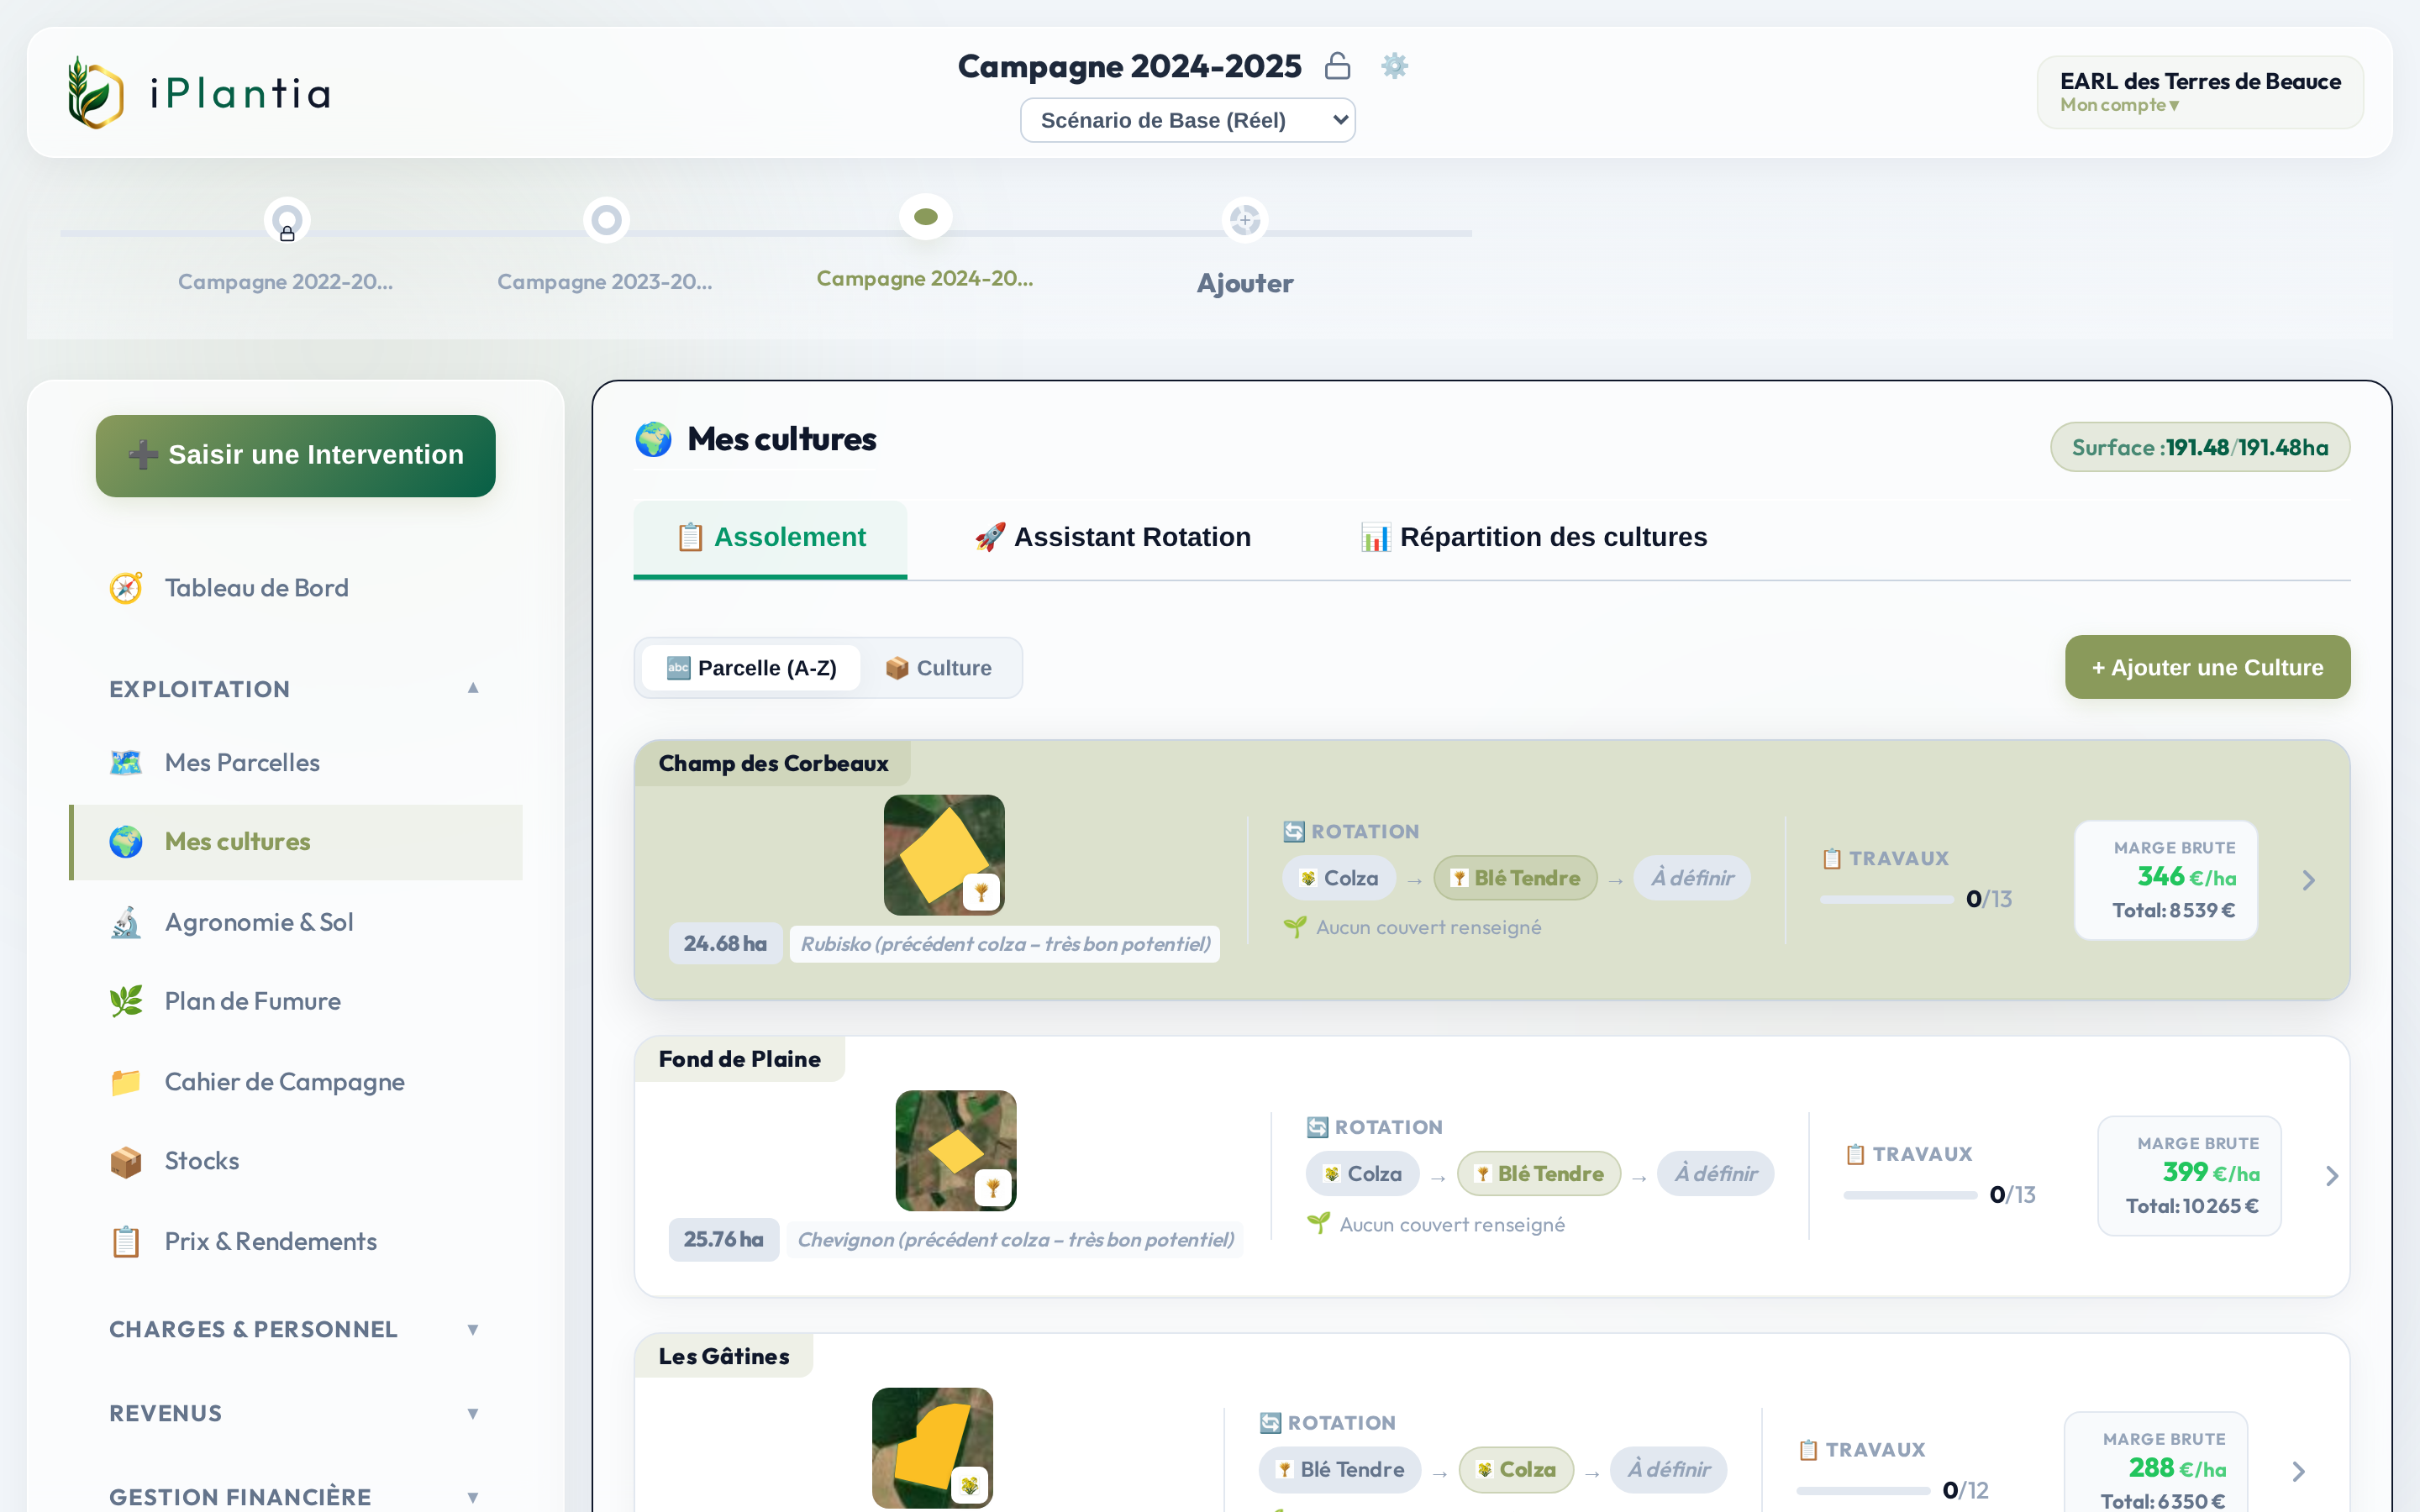
Task: Click Rotation icon in Fond de Plaine
Action: click(1318, 1128)
